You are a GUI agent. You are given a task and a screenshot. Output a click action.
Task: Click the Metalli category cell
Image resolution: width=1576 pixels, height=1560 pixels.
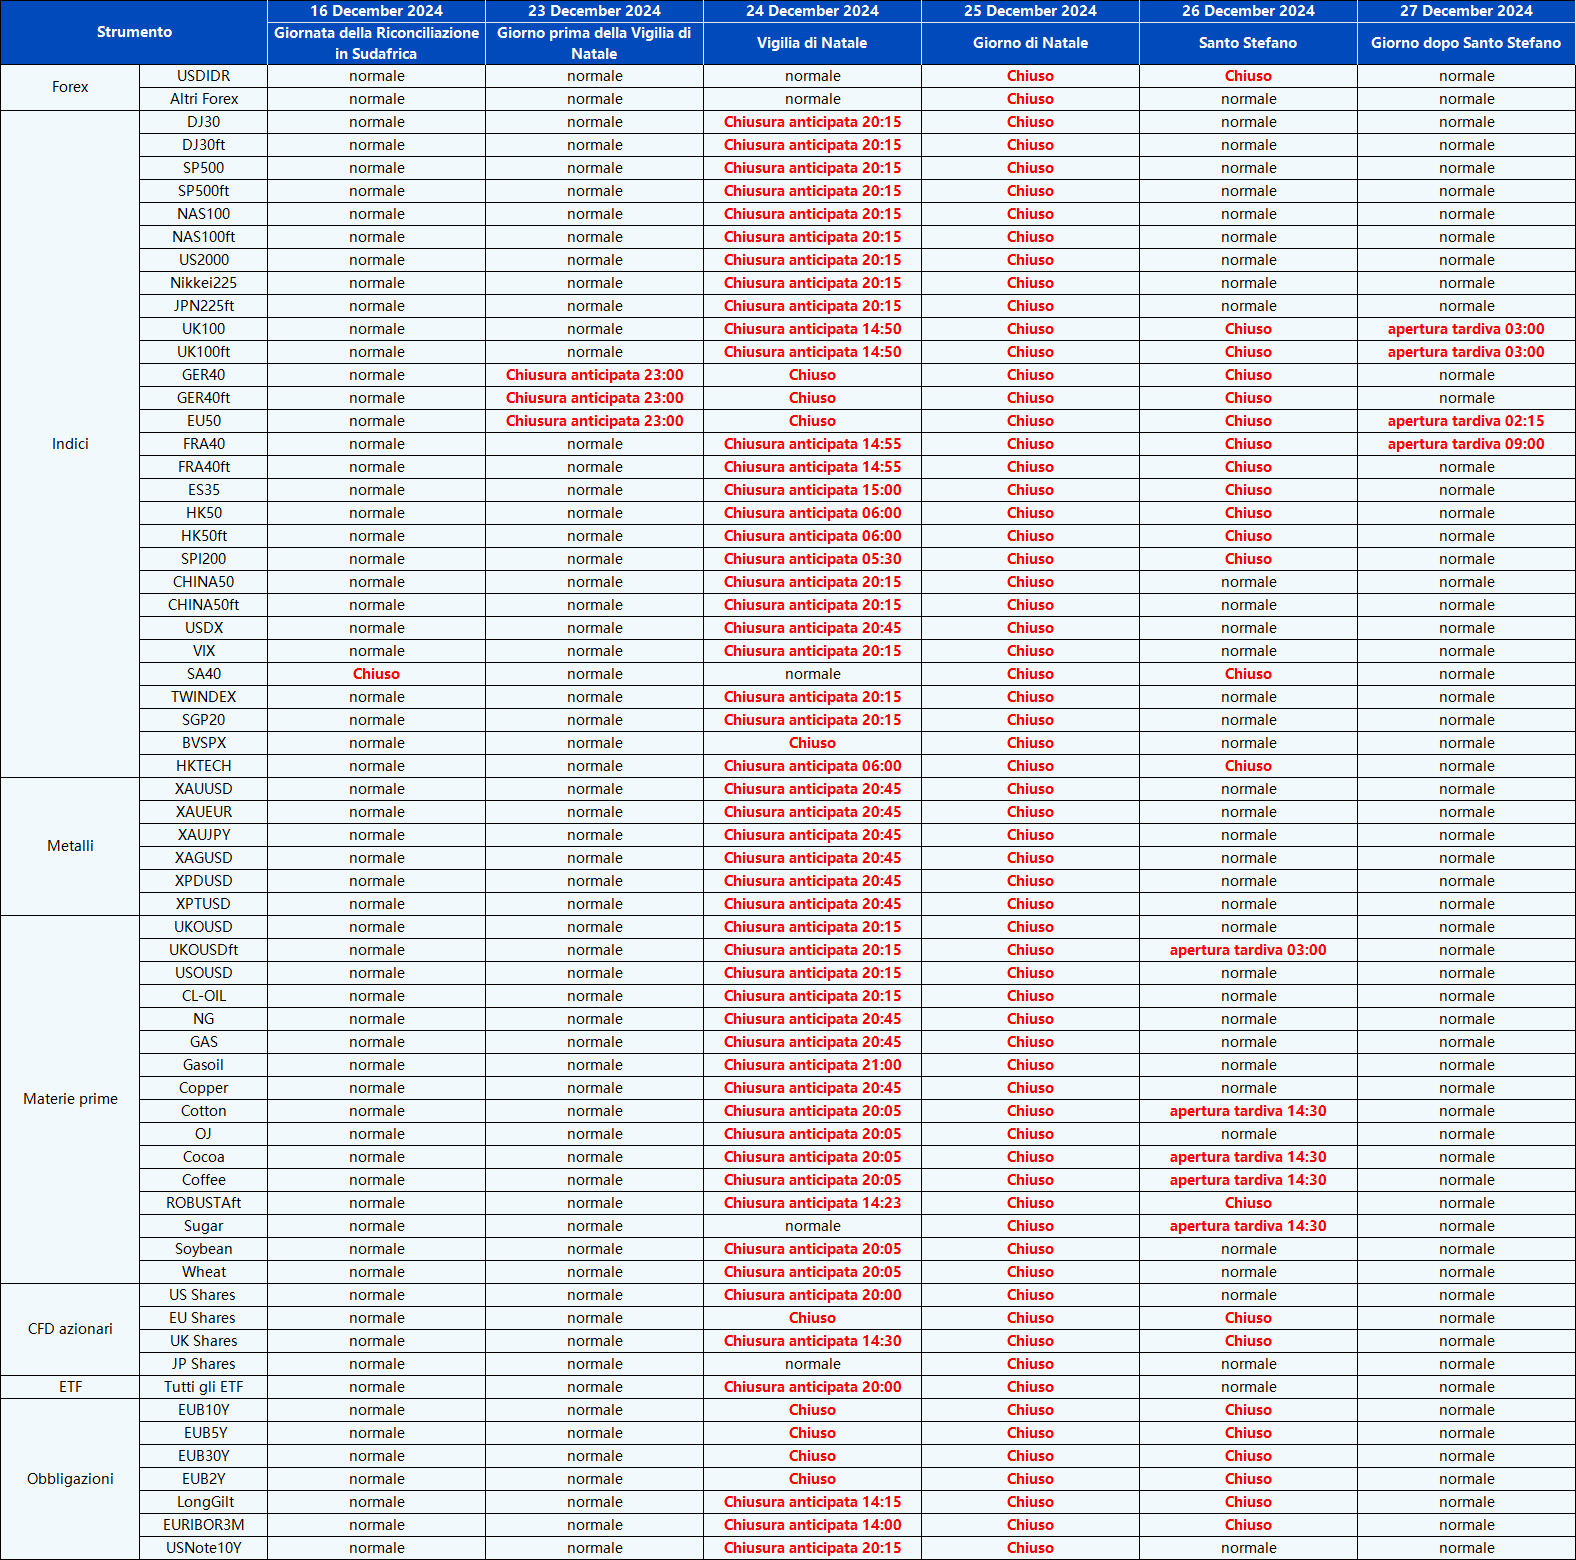(70, 846)
